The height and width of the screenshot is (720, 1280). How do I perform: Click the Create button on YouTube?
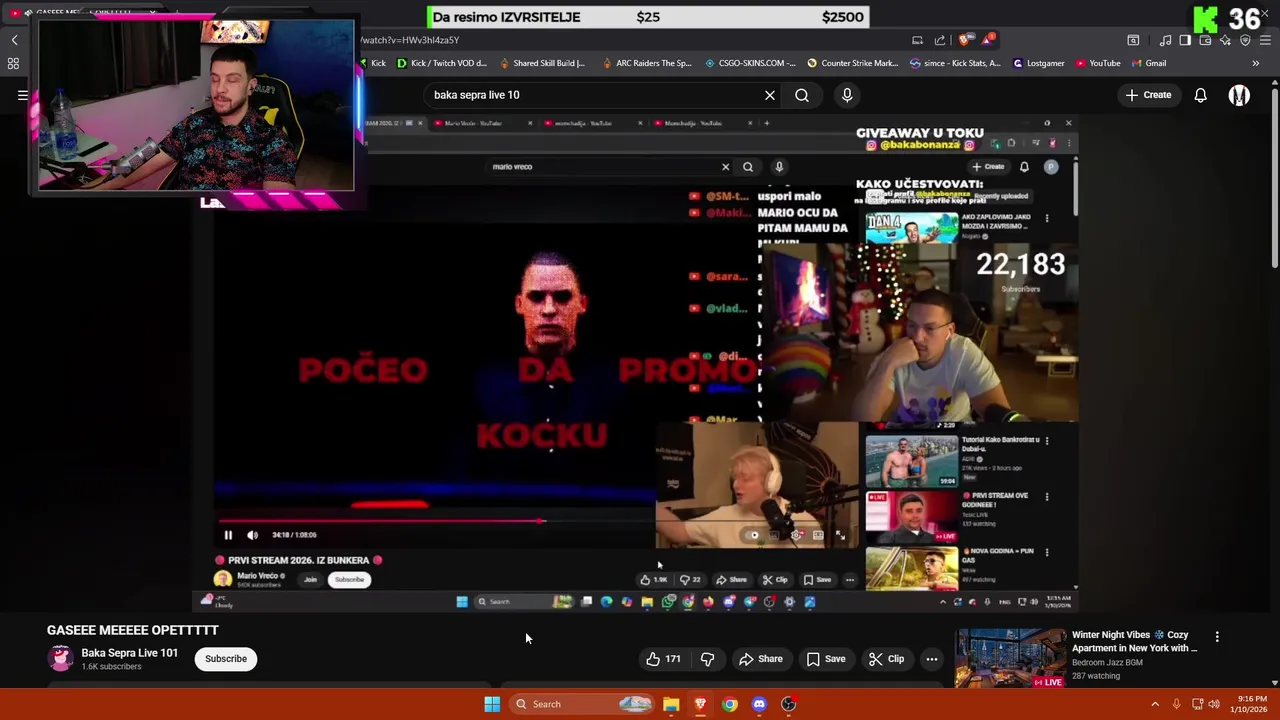tap(1148, 95)
